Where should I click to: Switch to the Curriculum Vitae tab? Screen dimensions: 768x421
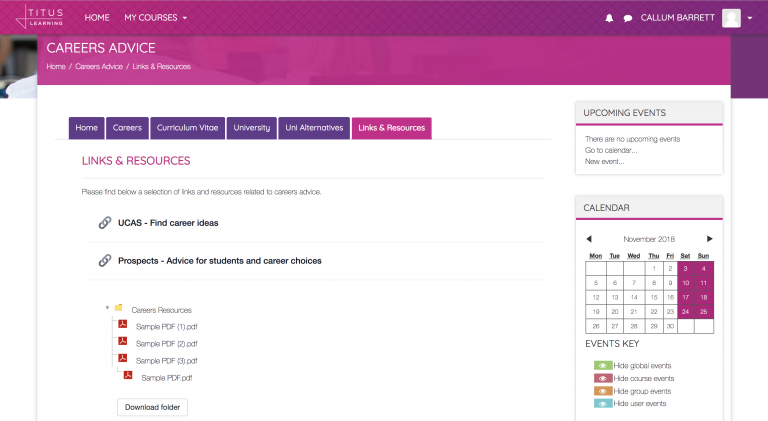point(187,128)
